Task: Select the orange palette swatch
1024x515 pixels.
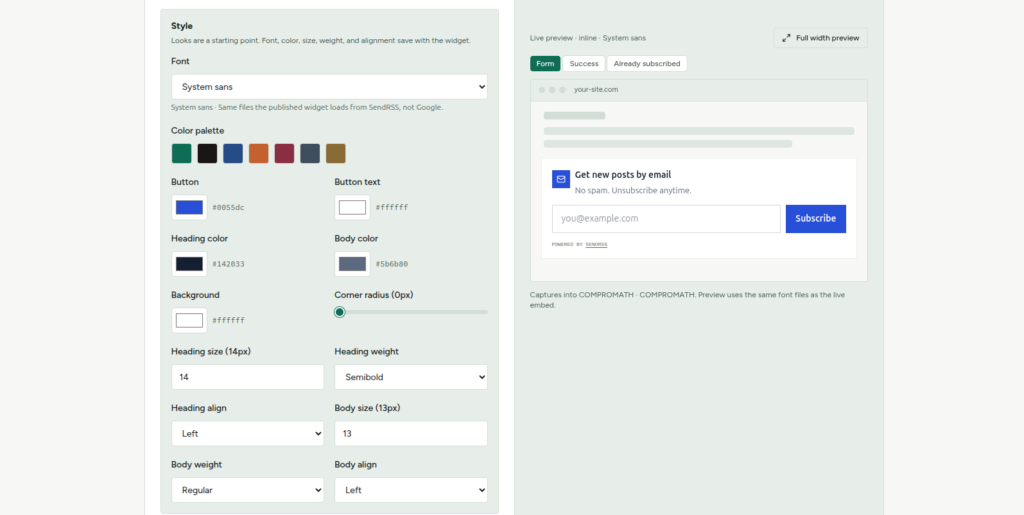Action: point(259,153)
